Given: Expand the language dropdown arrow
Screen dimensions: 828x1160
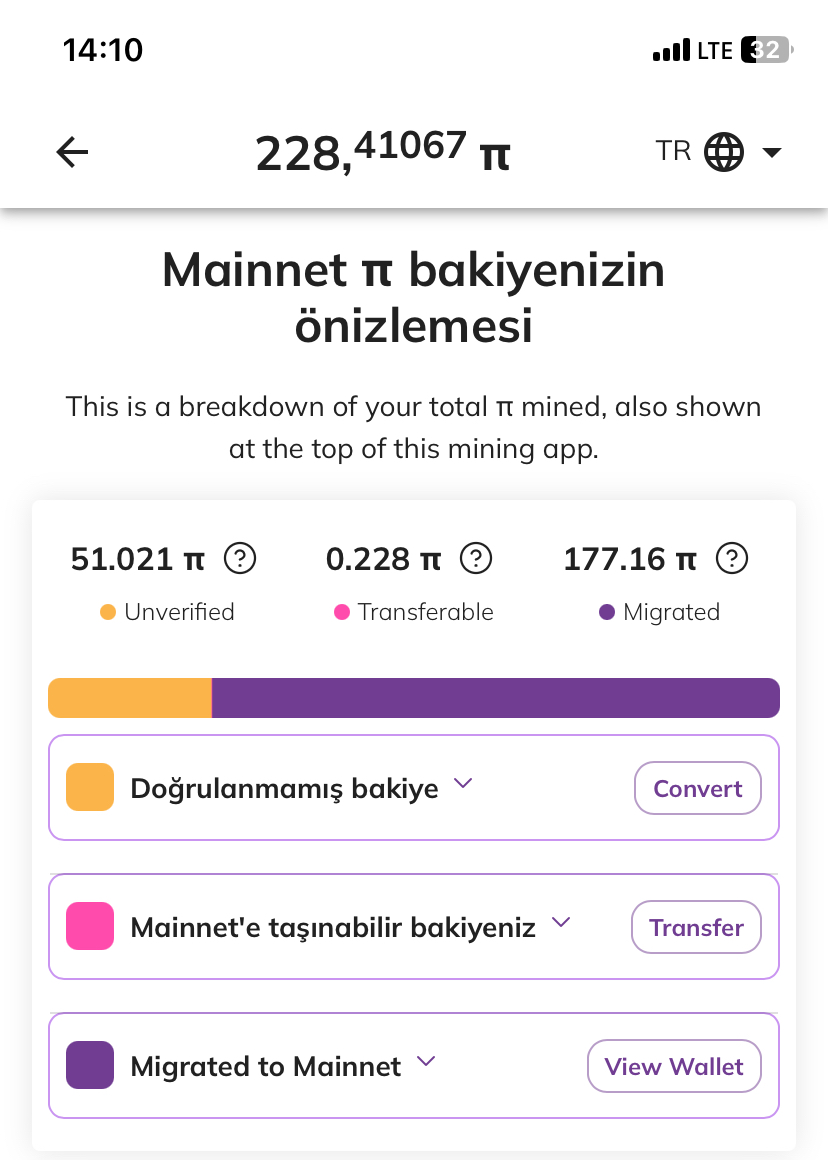Looking at the screenshot, I should coord(772,152).
